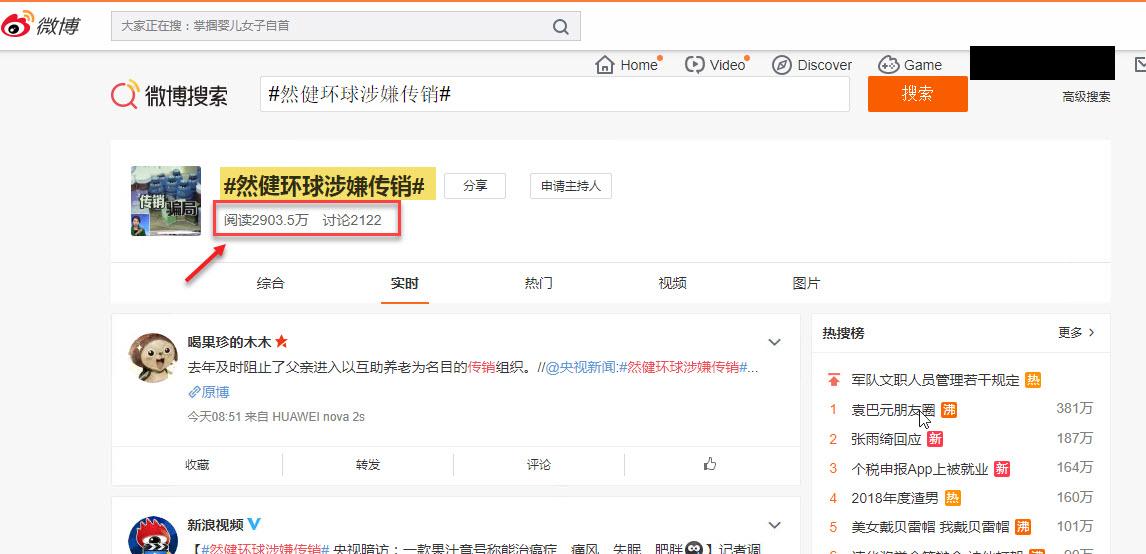The image size is (1146, 554).
Task: Click the Game controller icon
Action: [888, 65]
